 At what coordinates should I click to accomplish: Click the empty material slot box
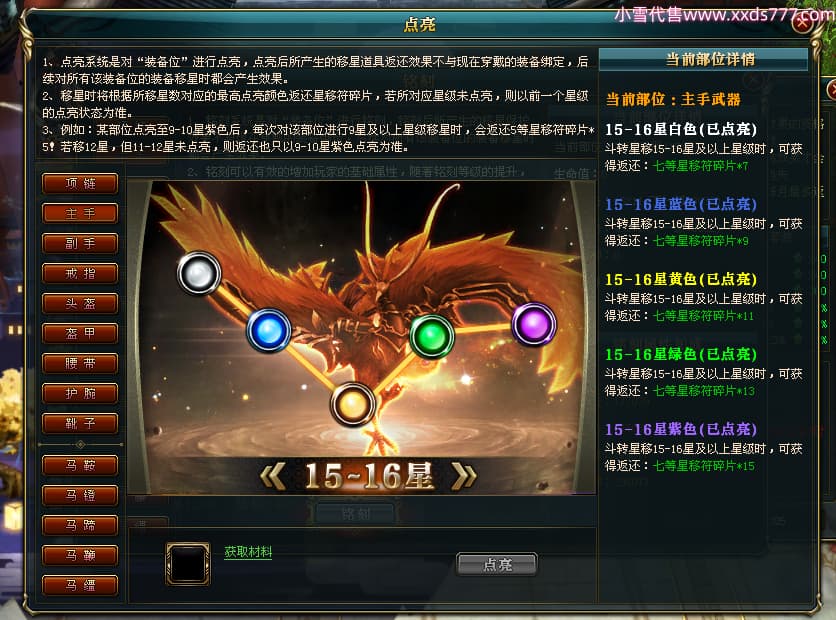[188, 563]
